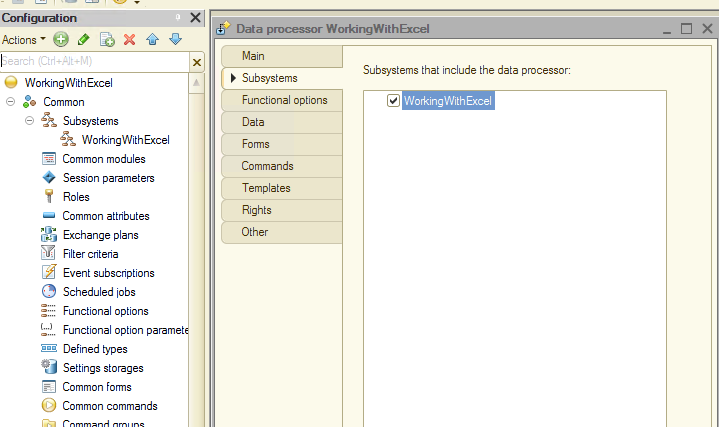Open the Commands tab
Viewport: 719px width, 427px height.
(282, 166)
